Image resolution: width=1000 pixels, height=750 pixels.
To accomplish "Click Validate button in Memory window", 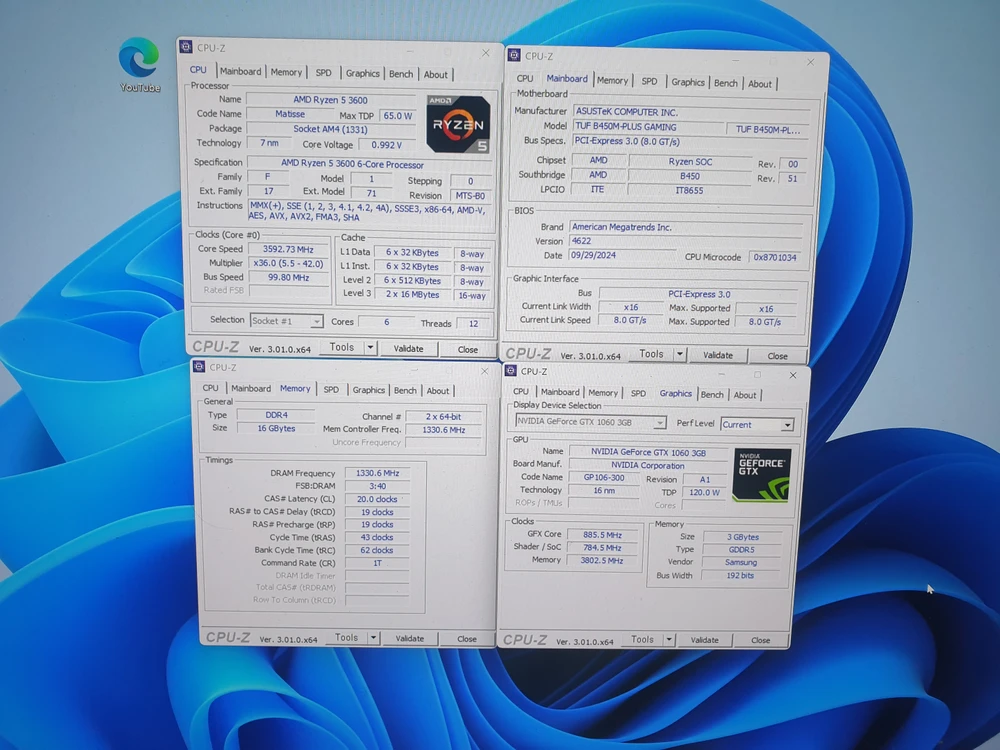I will click(409, 638).
